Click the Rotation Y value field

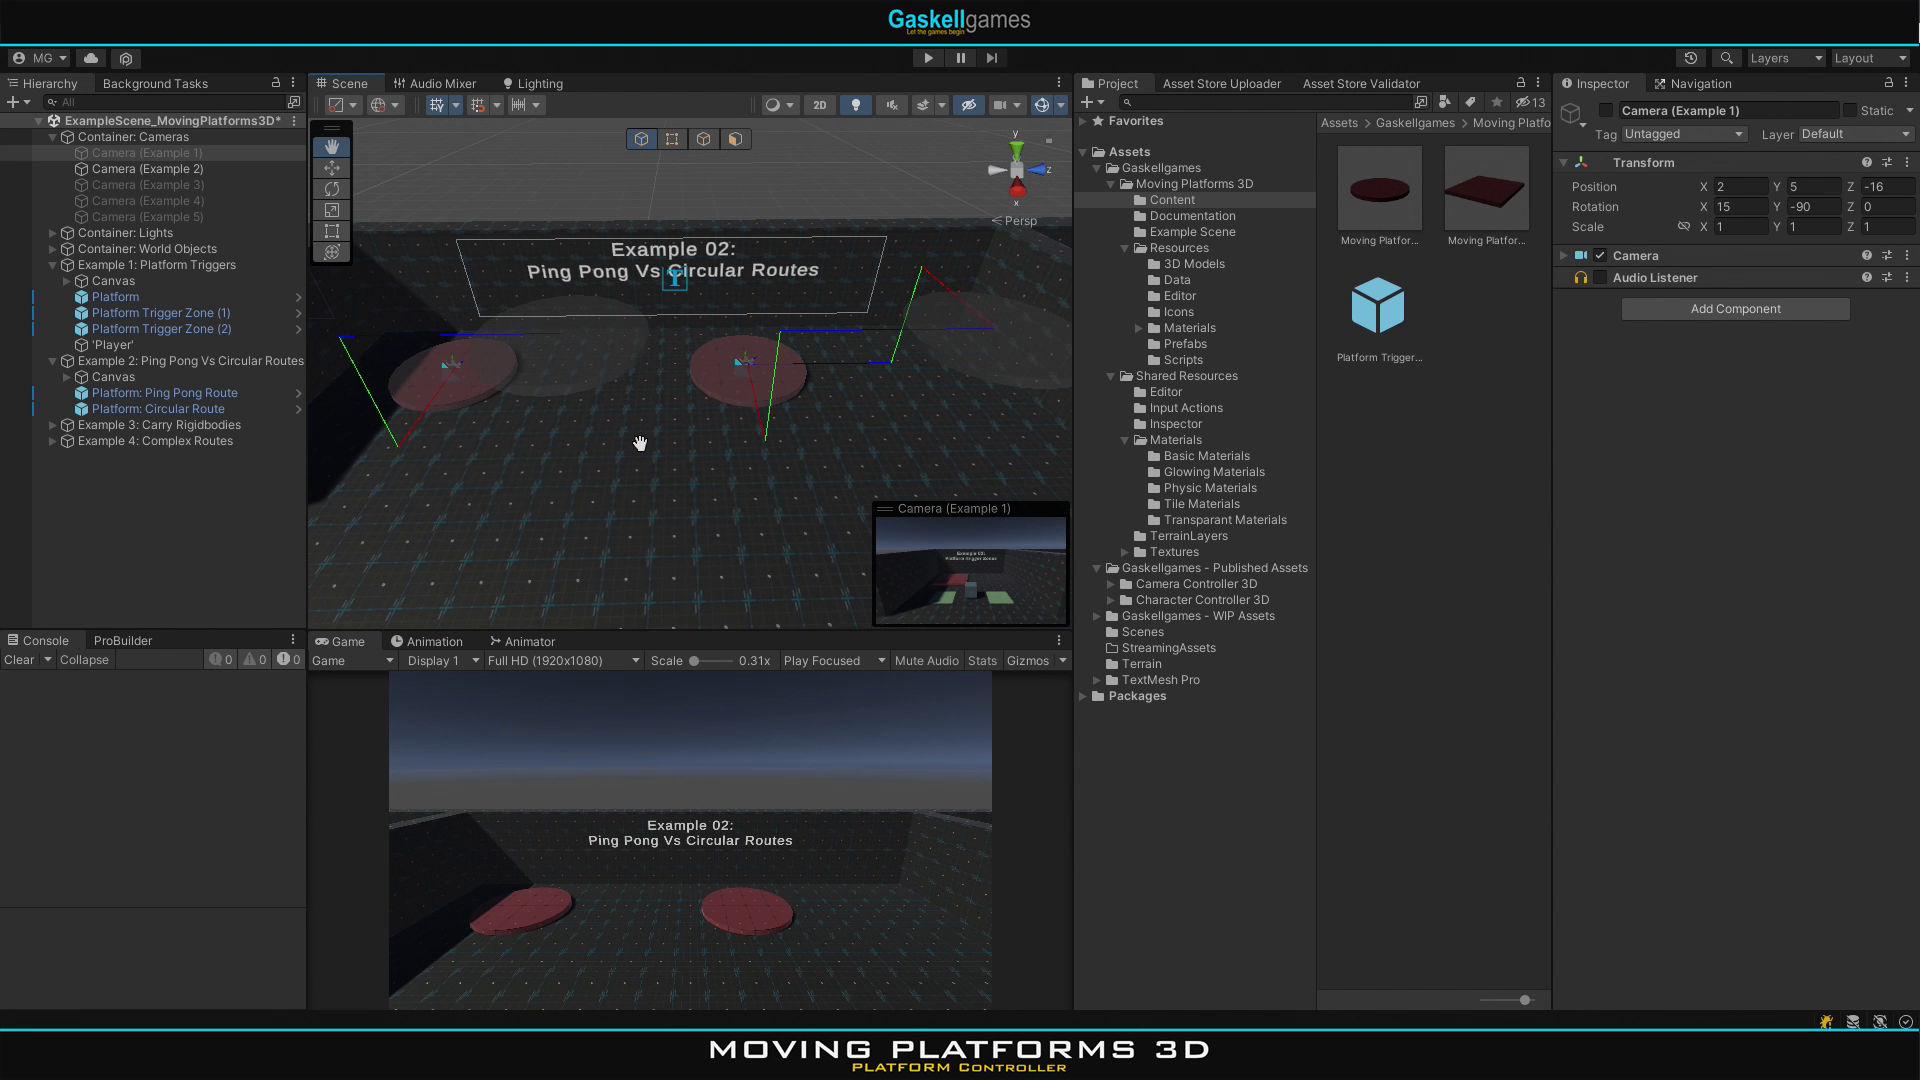coord(1813,207)
